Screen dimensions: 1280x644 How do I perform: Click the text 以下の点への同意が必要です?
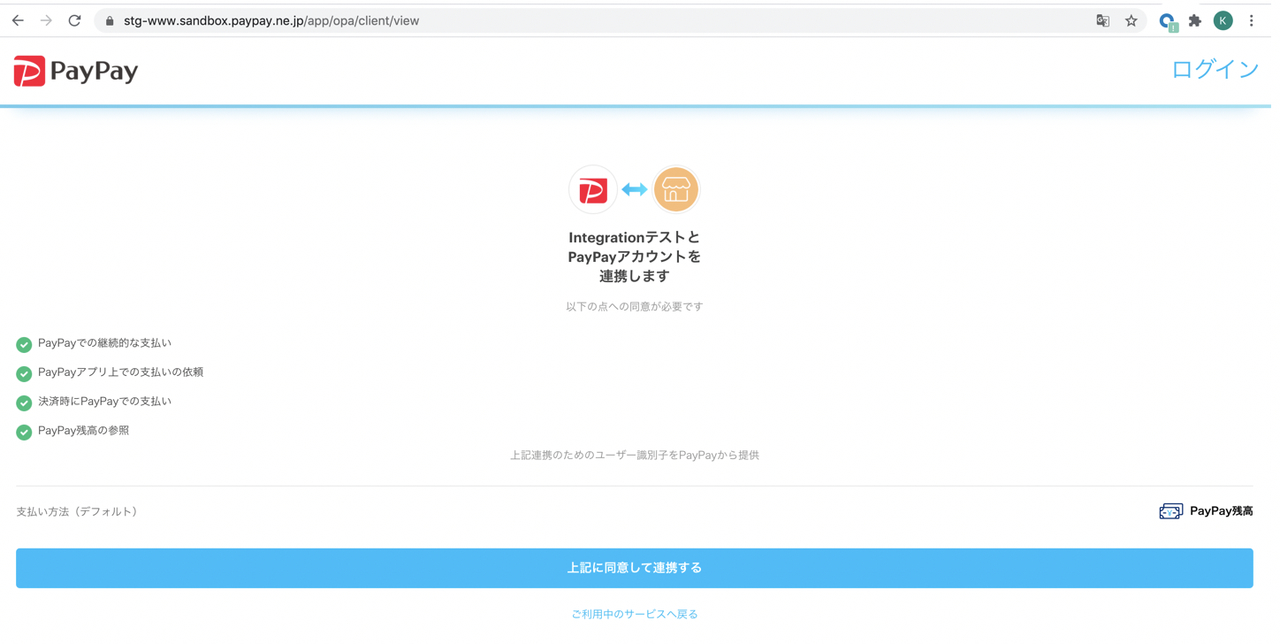(x=635, y=306)
